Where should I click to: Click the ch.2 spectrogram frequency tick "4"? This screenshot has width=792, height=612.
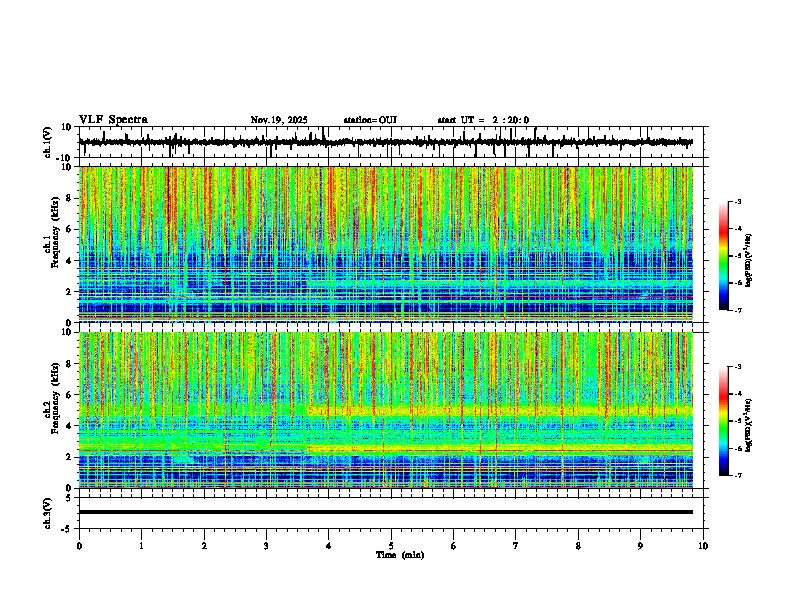coord(70,426)
